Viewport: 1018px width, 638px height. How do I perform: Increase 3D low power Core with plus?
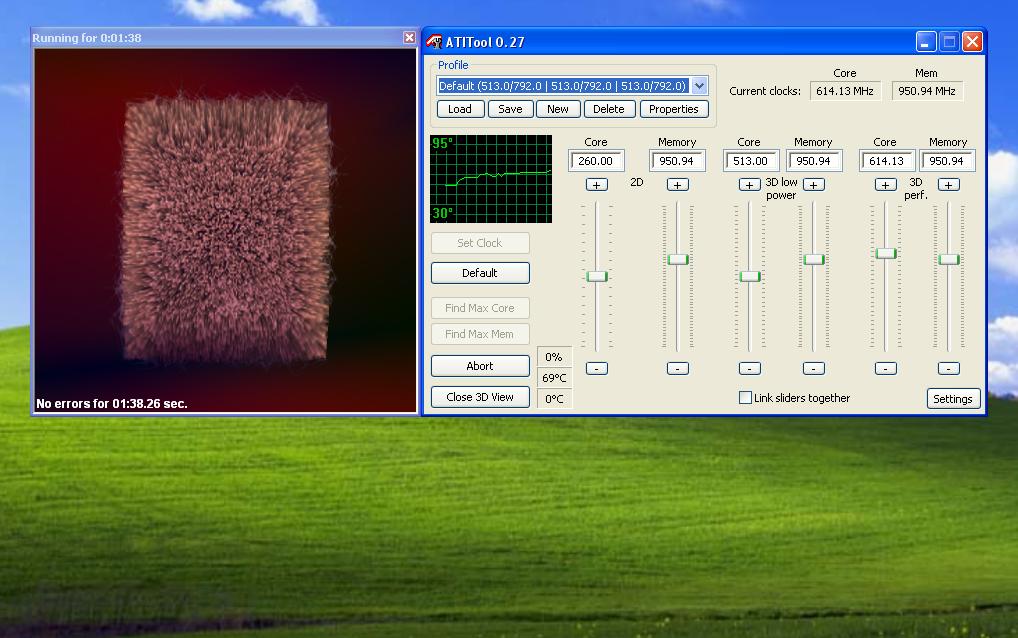(749, 185)
